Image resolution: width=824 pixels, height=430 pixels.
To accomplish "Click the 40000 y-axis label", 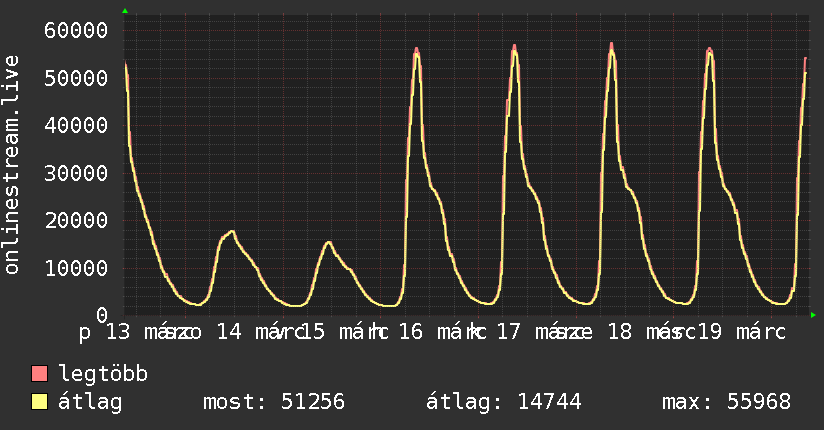I will click(x=76, y=125).
